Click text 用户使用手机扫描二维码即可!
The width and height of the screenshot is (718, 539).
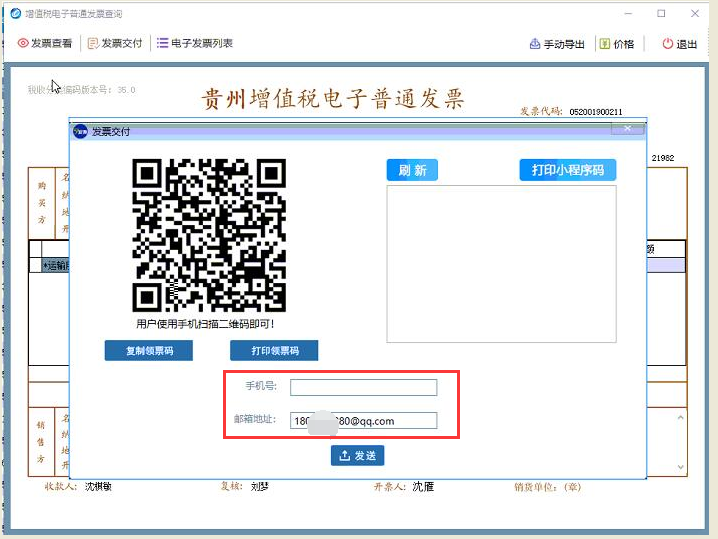pyautogui.click(x=205, y=324)
